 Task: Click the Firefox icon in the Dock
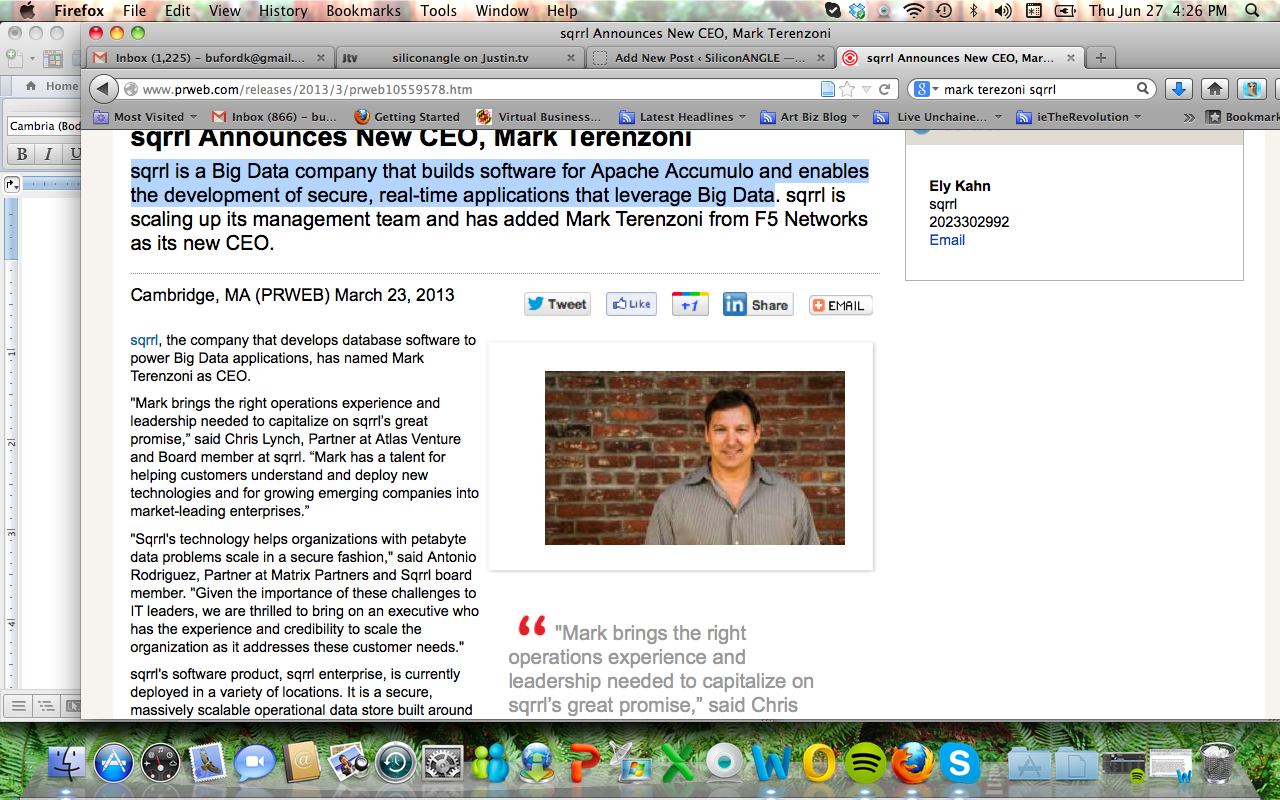coord(912,763)
